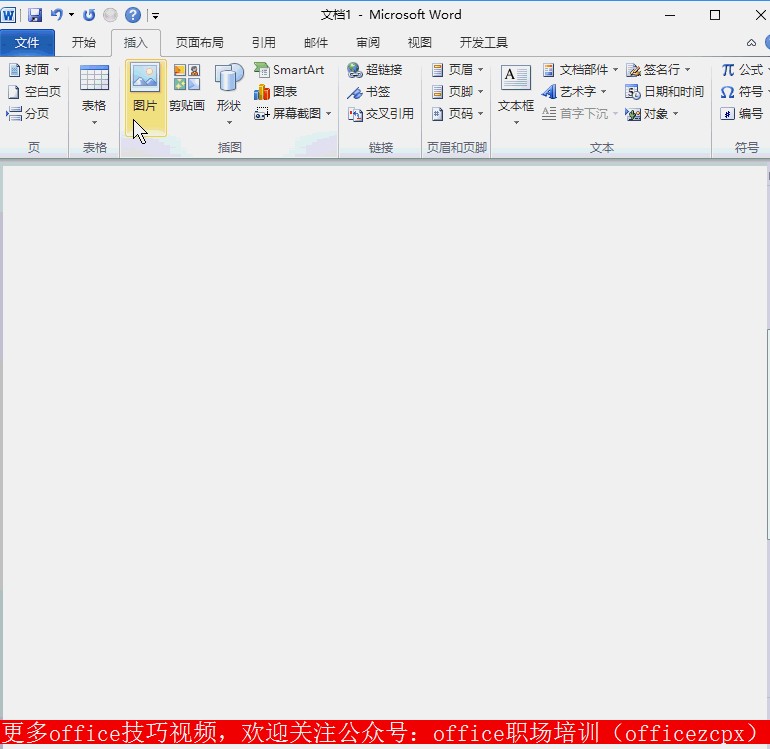Expand the Screenshot (屏幕截图) dropdown

(293, 114)
